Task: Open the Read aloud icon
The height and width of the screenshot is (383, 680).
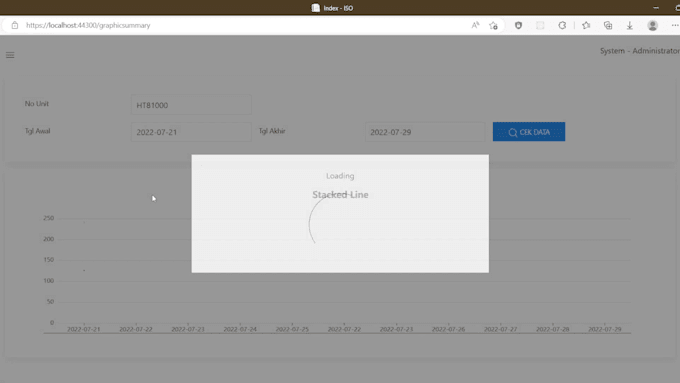Action: [x=475, y=25]
